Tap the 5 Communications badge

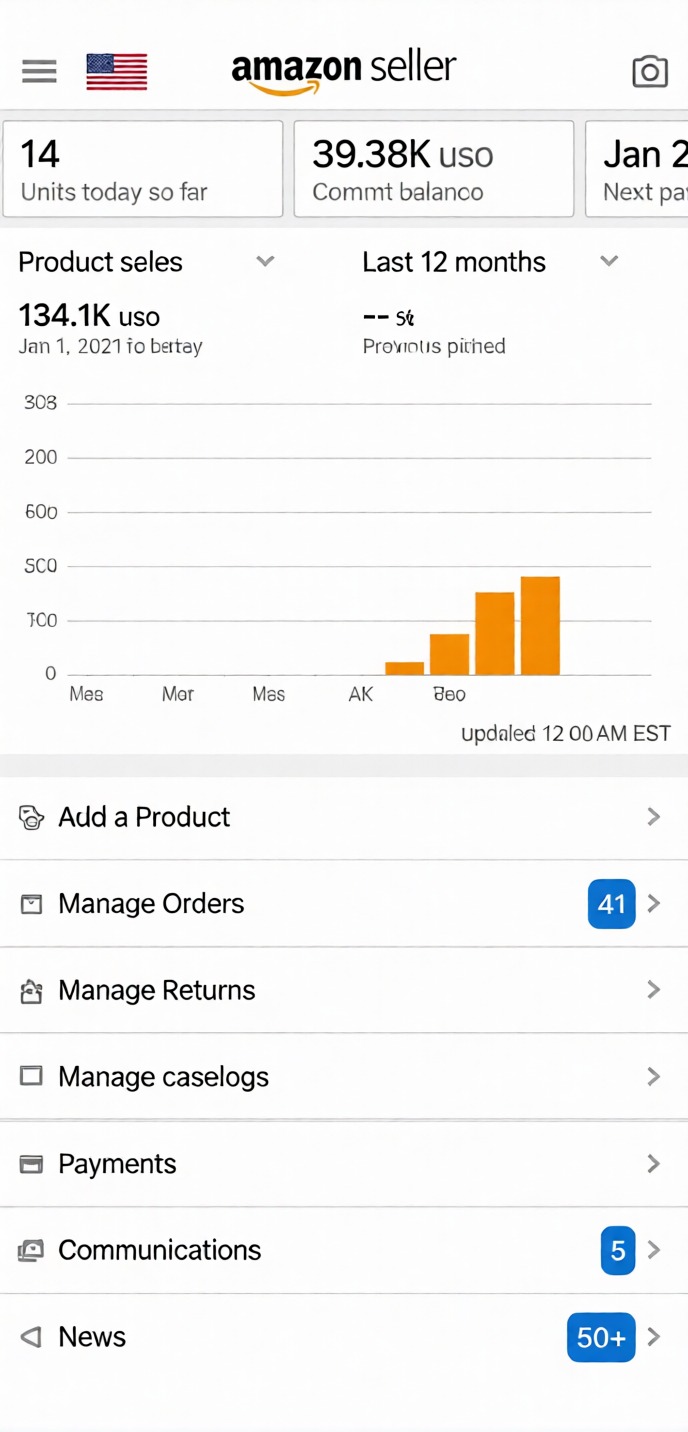click(x=617, y=1250)
